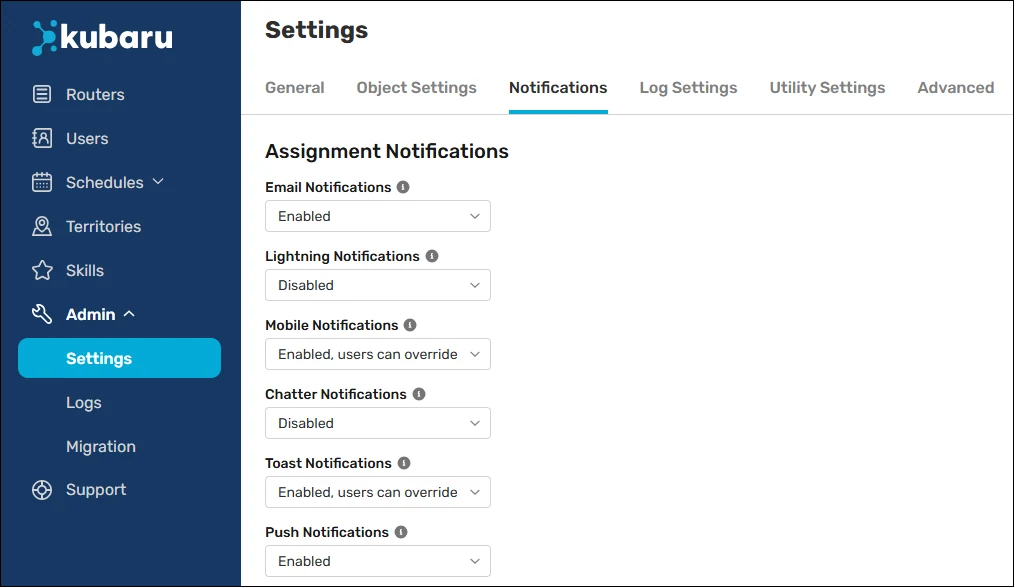1014x587 pixels.
Task: Open Territories page from sidebar
Action: click(x=103, y=226)
